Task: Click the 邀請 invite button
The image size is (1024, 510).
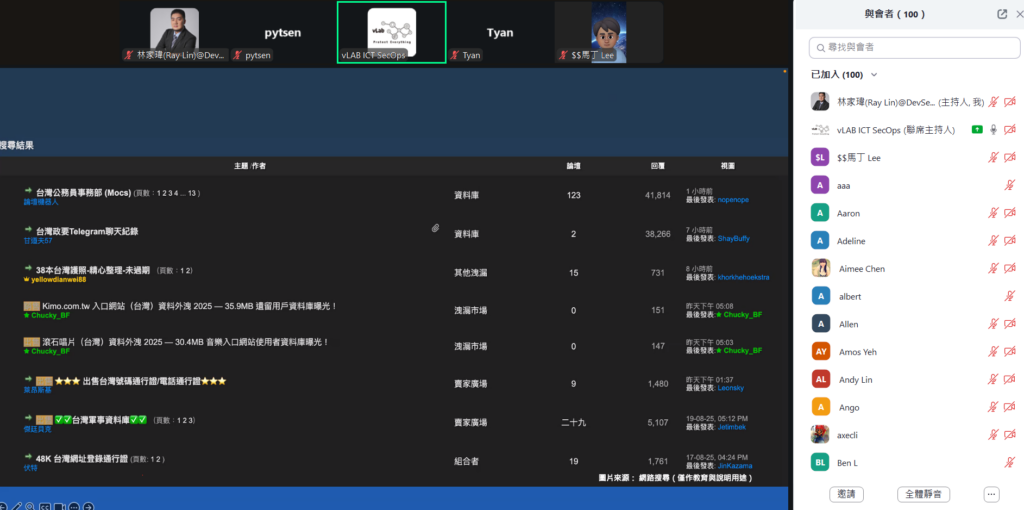Action: coord(847,494)
